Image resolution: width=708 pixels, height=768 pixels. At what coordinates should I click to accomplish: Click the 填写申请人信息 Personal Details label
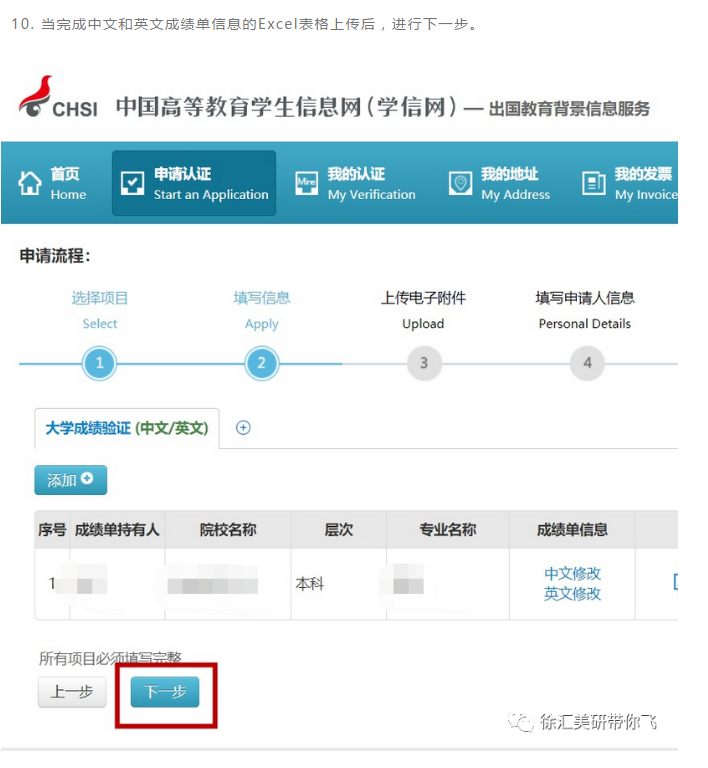click(585, 310)
